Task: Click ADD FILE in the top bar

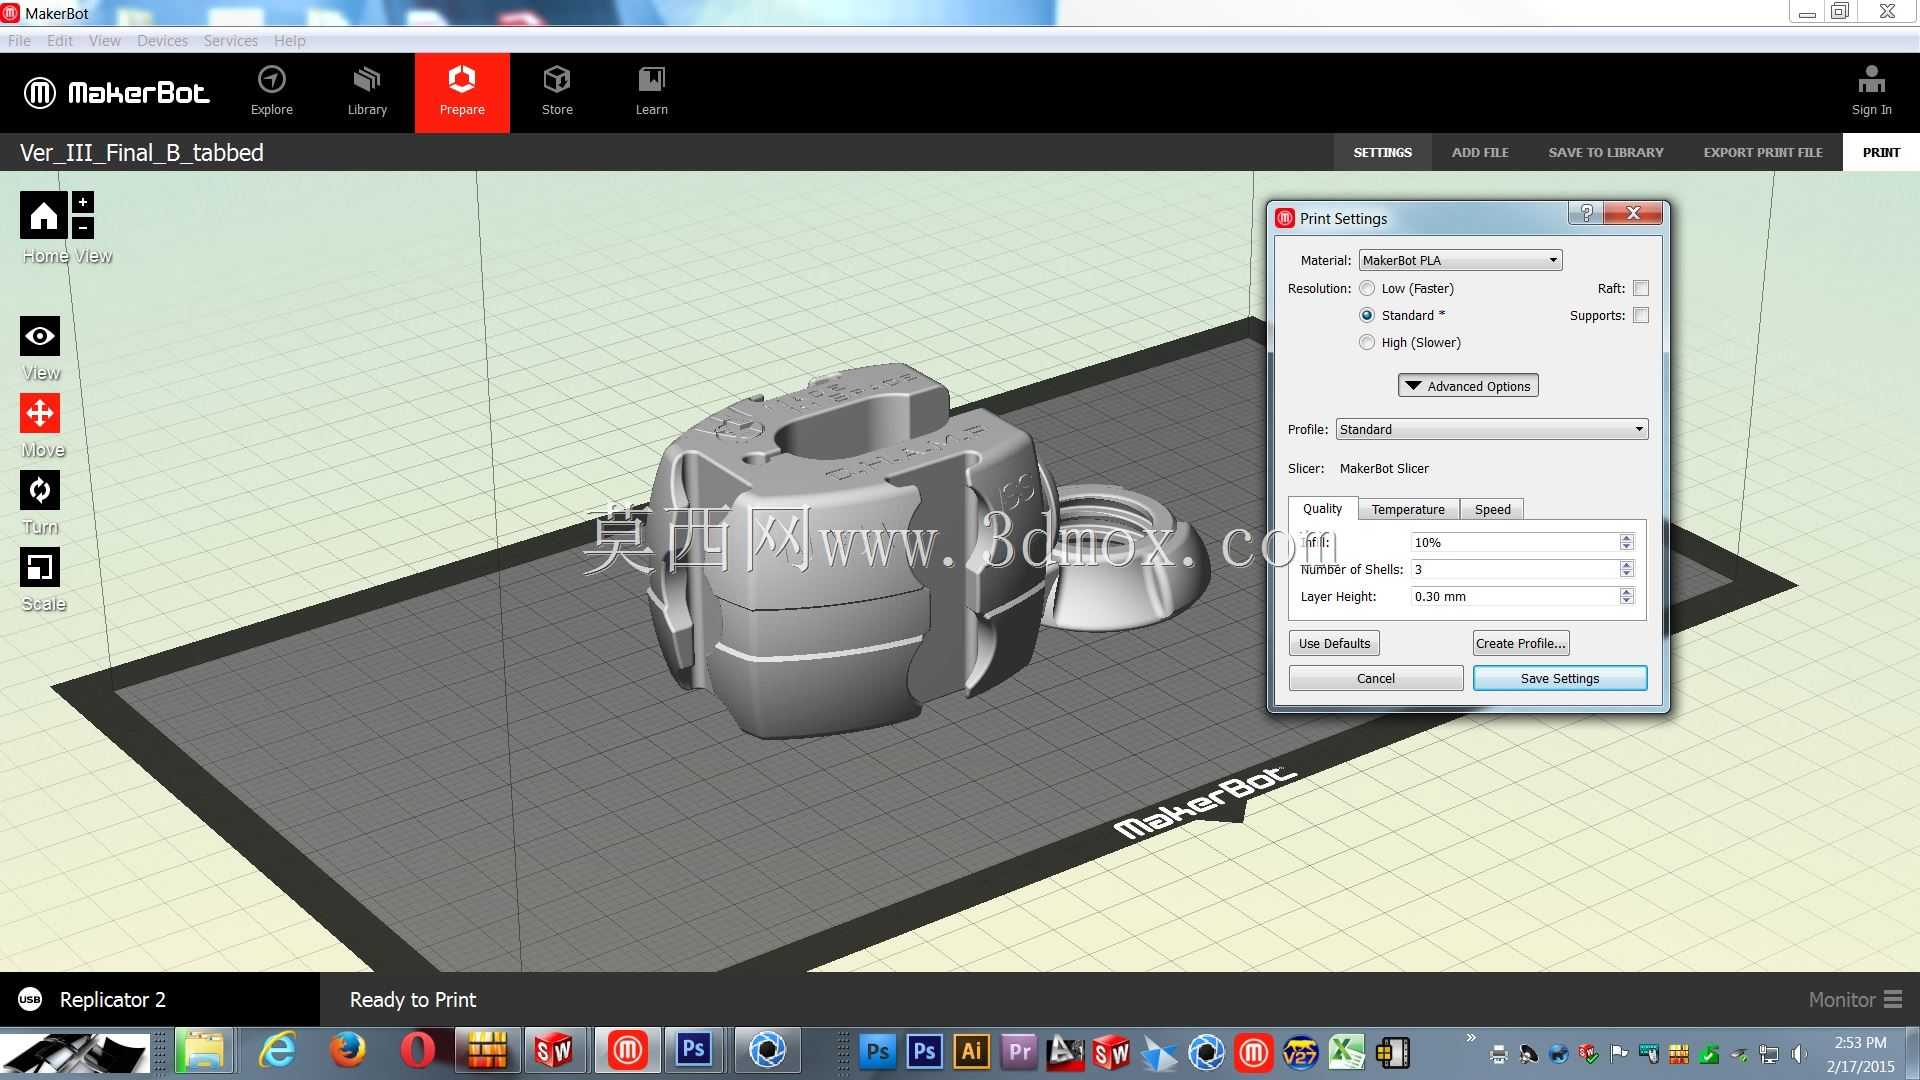Action: pyautogui.click(x=1480, y=152)
